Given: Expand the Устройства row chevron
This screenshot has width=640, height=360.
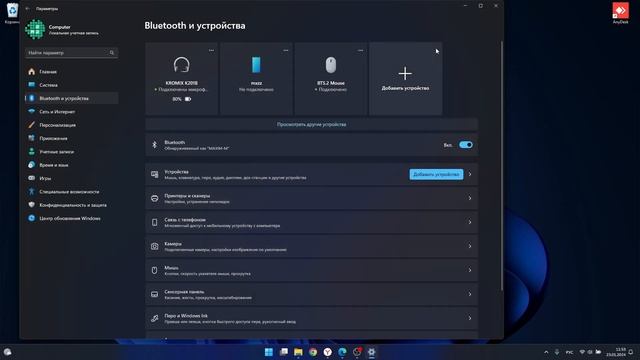Looking at the screenshot, I should [470, 174].
